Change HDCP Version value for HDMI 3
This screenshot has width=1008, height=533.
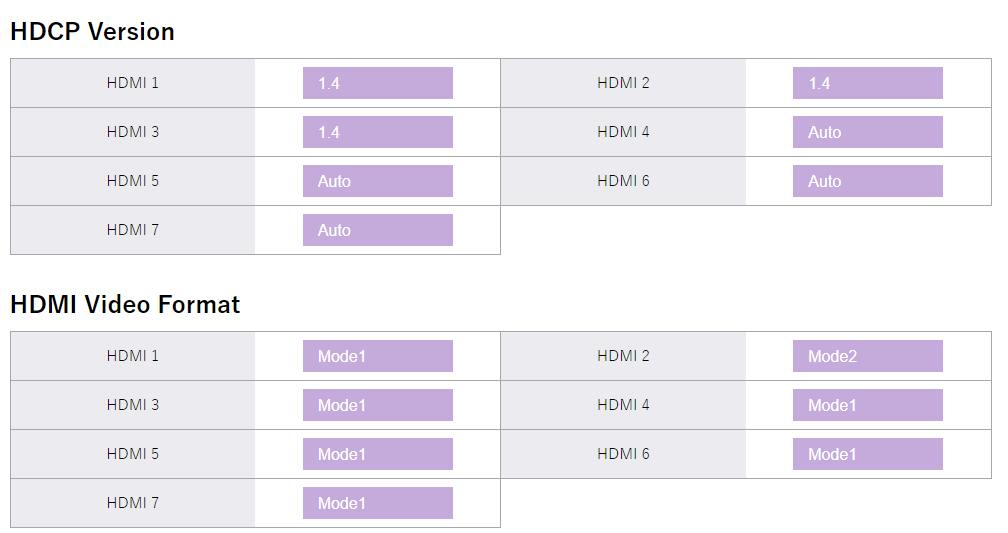tap(377, 132)
